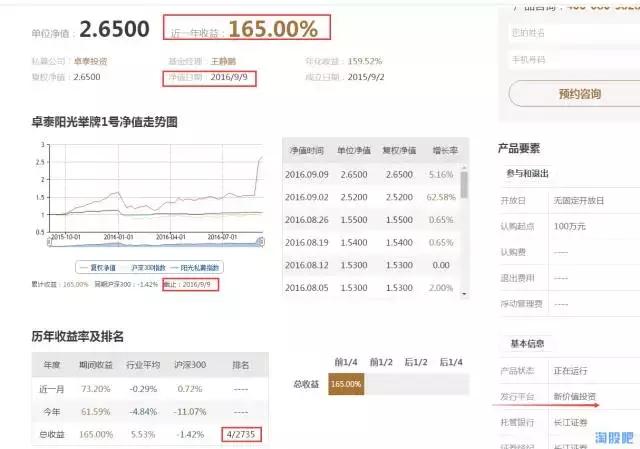Select the 2016.09.09 table row date

[307, 175]
